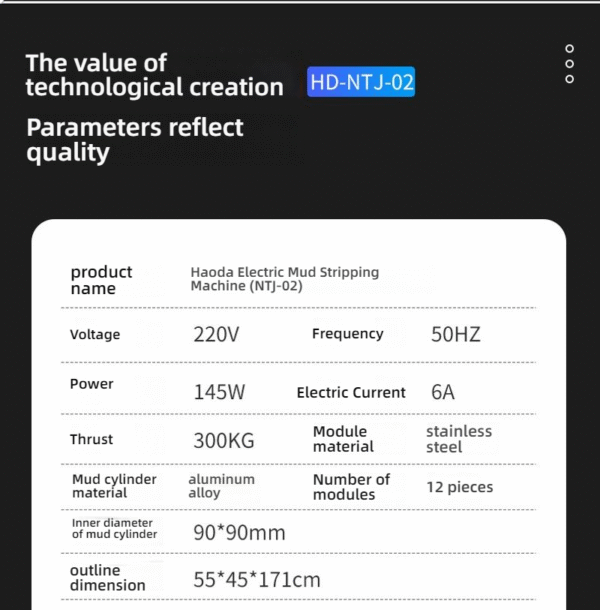Select the 220V voltage value
This screenshot has width=600, height=610.
click(216, 334)
